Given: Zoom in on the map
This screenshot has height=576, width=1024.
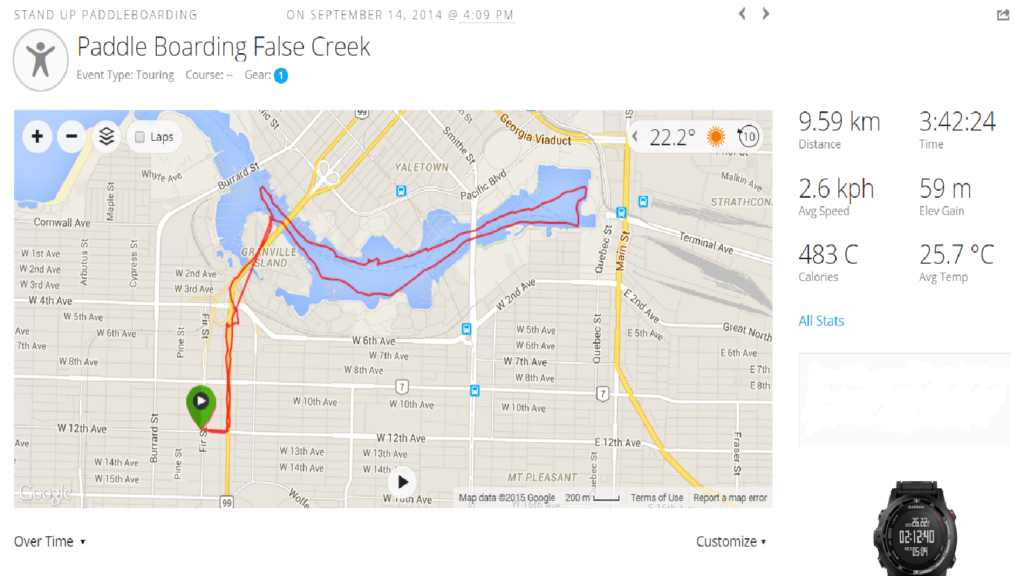Looking at the screenshot, I should coord(37,136).
